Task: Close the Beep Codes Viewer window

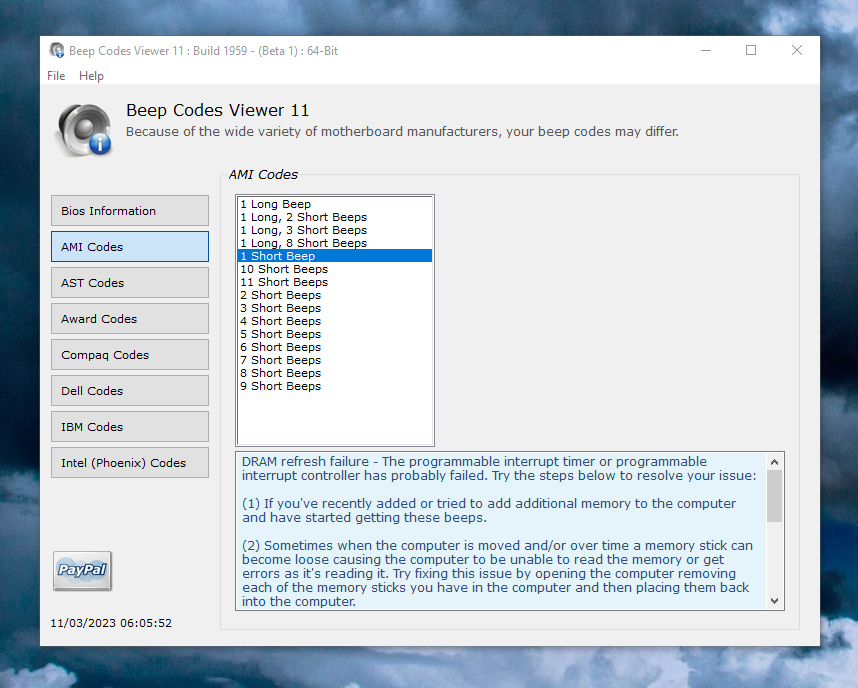Action: click(x=797, y=50)
